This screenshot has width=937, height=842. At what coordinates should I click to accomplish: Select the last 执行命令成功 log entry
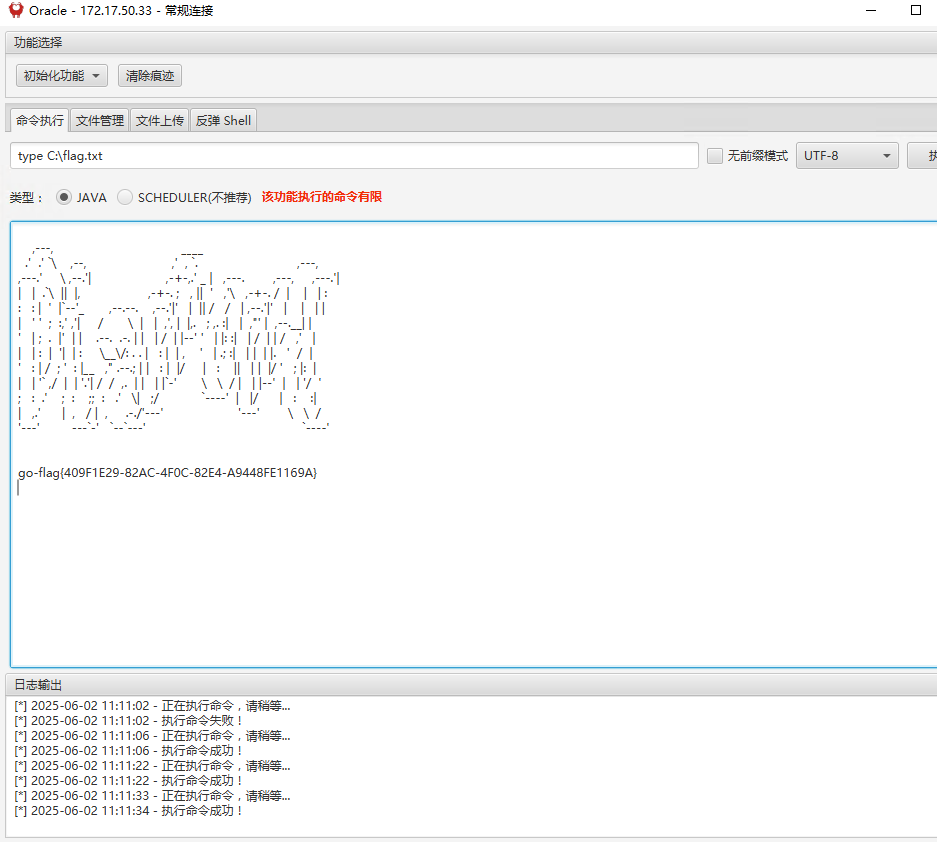130,811
